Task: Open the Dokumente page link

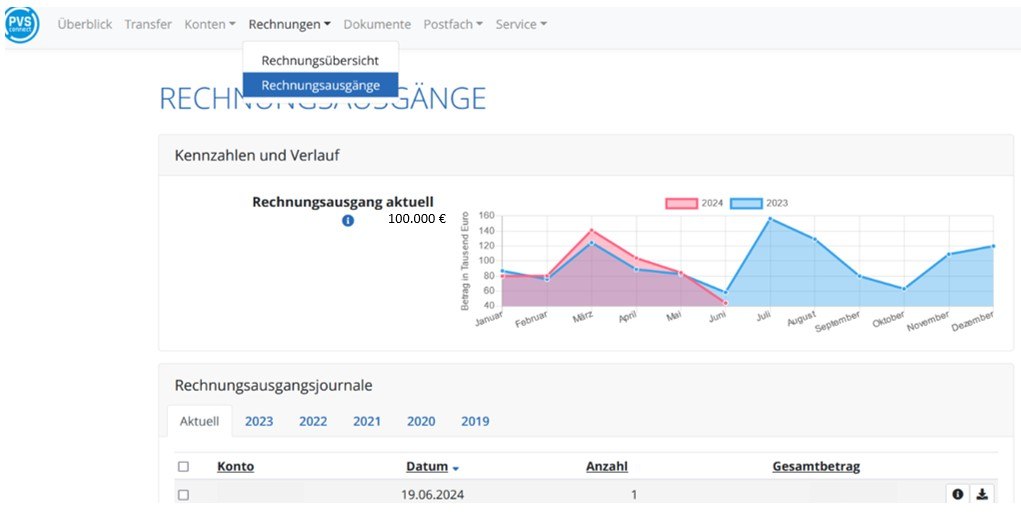Action: tap(377, 24)
